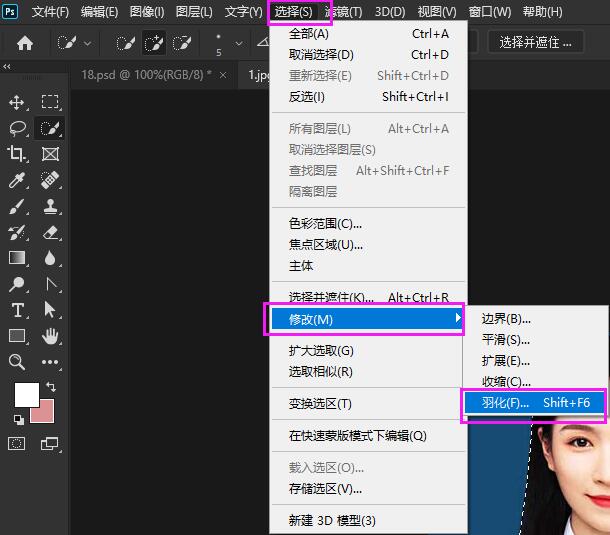610x535 pixels.
Task: Open the 文字(Y) menu
Action: click(244, 12)
